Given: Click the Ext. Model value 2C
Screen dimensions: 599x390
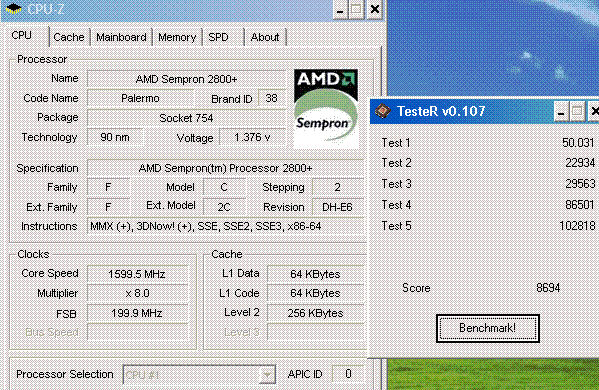Looking at the screenshot, I should coord(224,207).
